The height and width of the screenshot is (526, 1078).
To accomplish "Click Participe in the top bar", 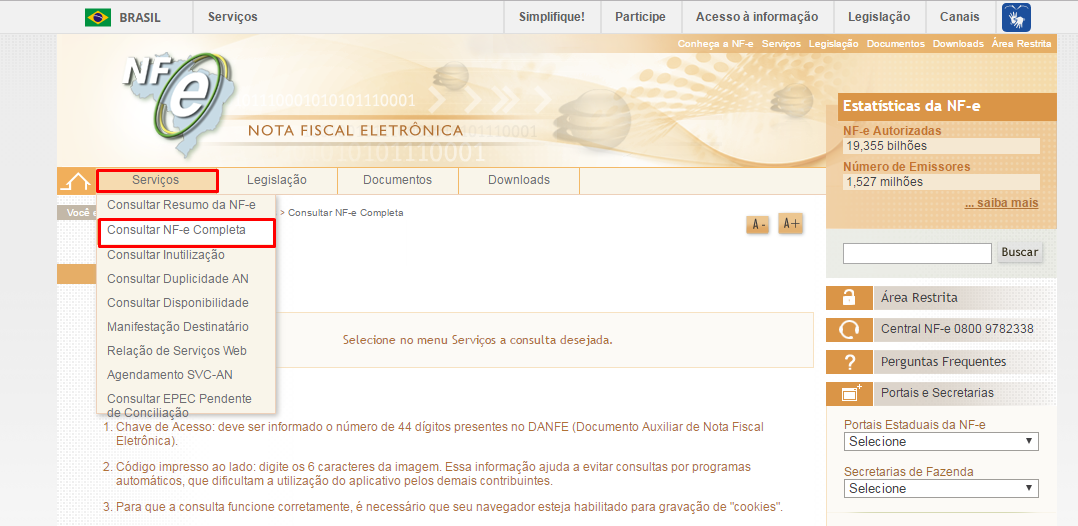I will (x=641, y=17).
